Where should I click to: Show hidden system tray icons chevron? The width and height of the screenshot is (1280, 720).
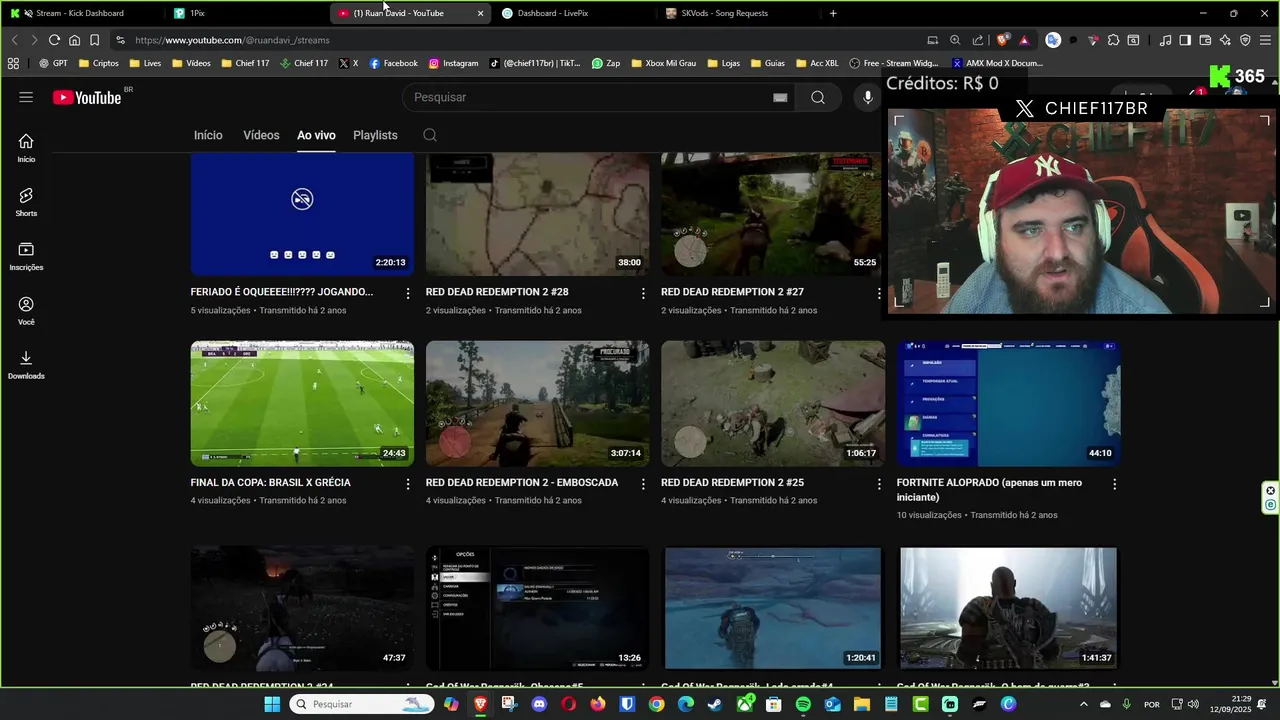[x=1084, y=704]
